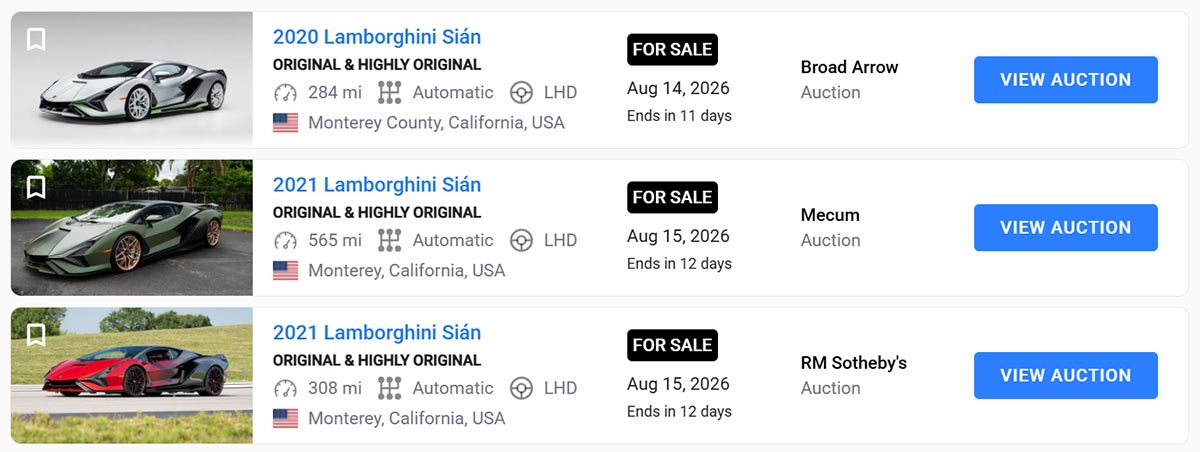This screenshot has height=452, width=1200.
Task: View Auction for the Mecum listing
Action: click(1066, 228)
